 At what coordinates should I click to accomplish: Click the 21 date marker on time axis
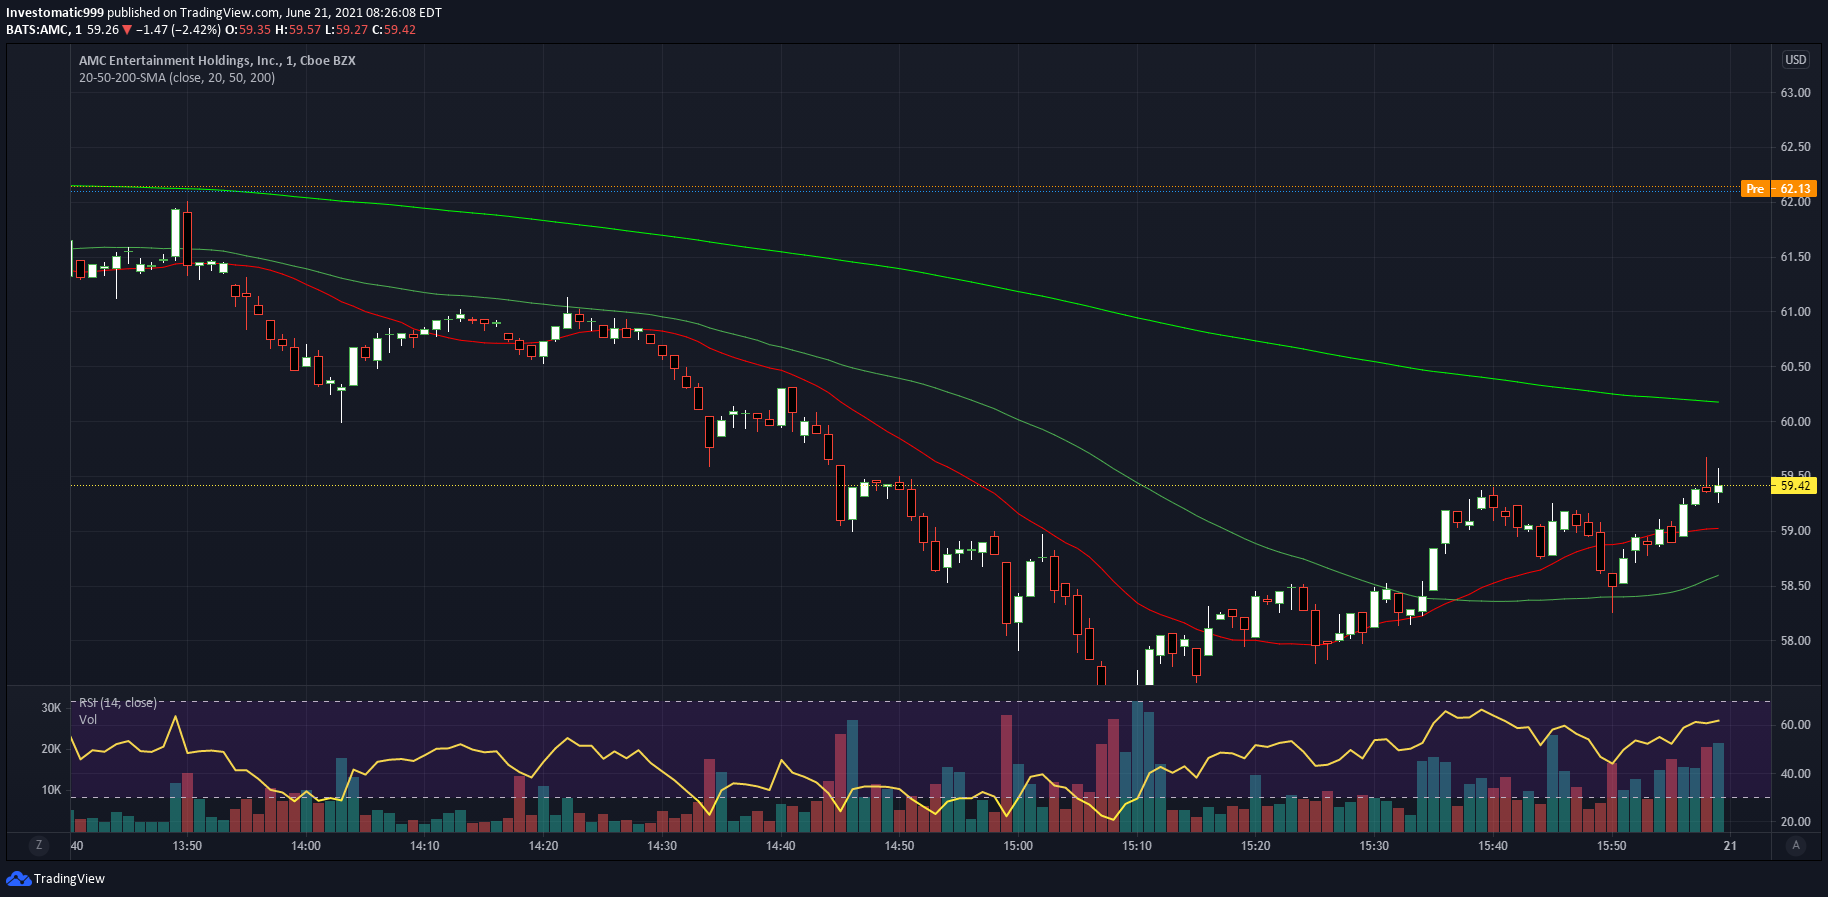pos(1730,846)
